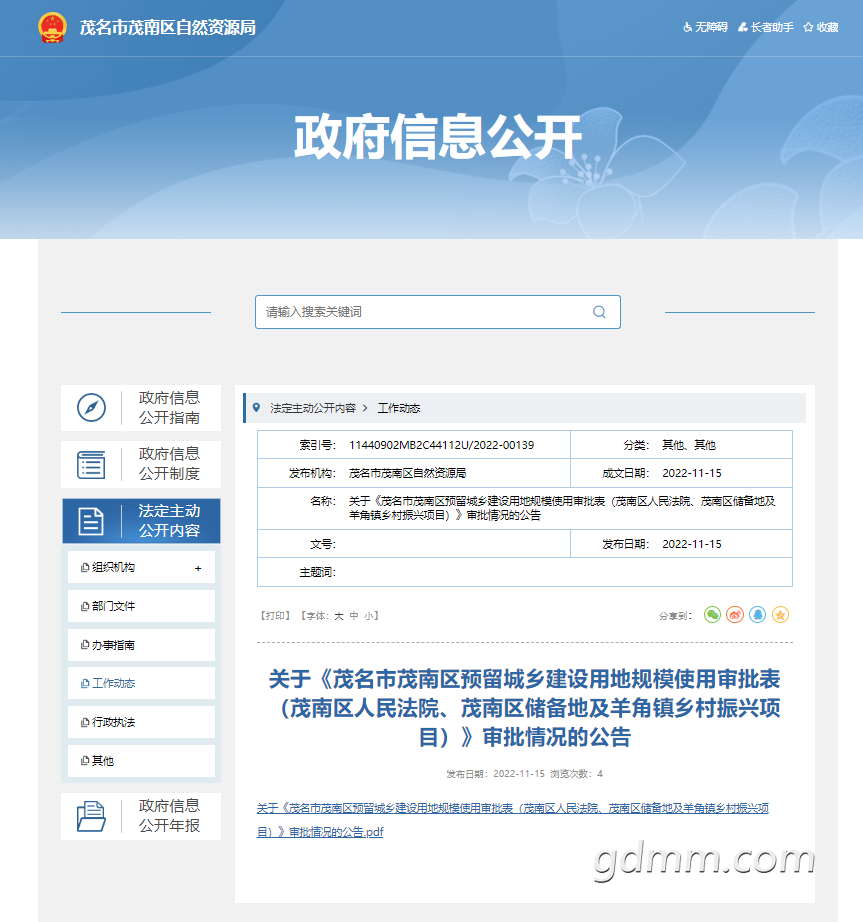Expand 组织机构 with the plus sign
Screen dimensions: 863x922
point(198,568)
